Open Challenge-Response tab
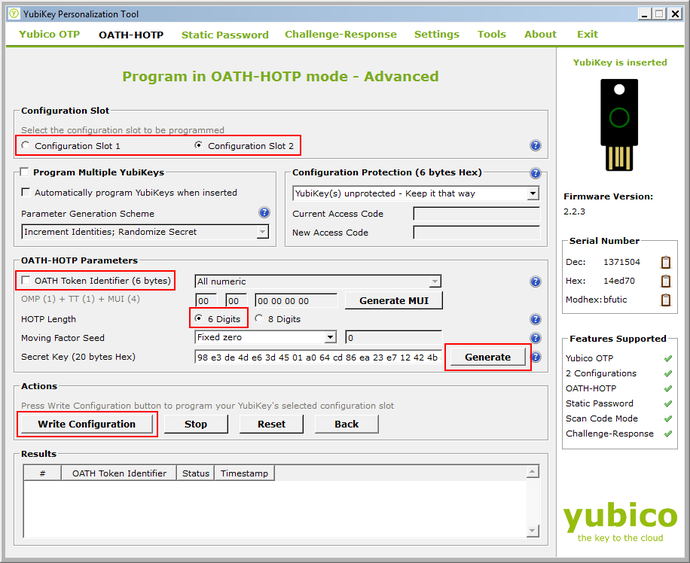Screen dimensions: 690x563 click(x=341, y=34)
